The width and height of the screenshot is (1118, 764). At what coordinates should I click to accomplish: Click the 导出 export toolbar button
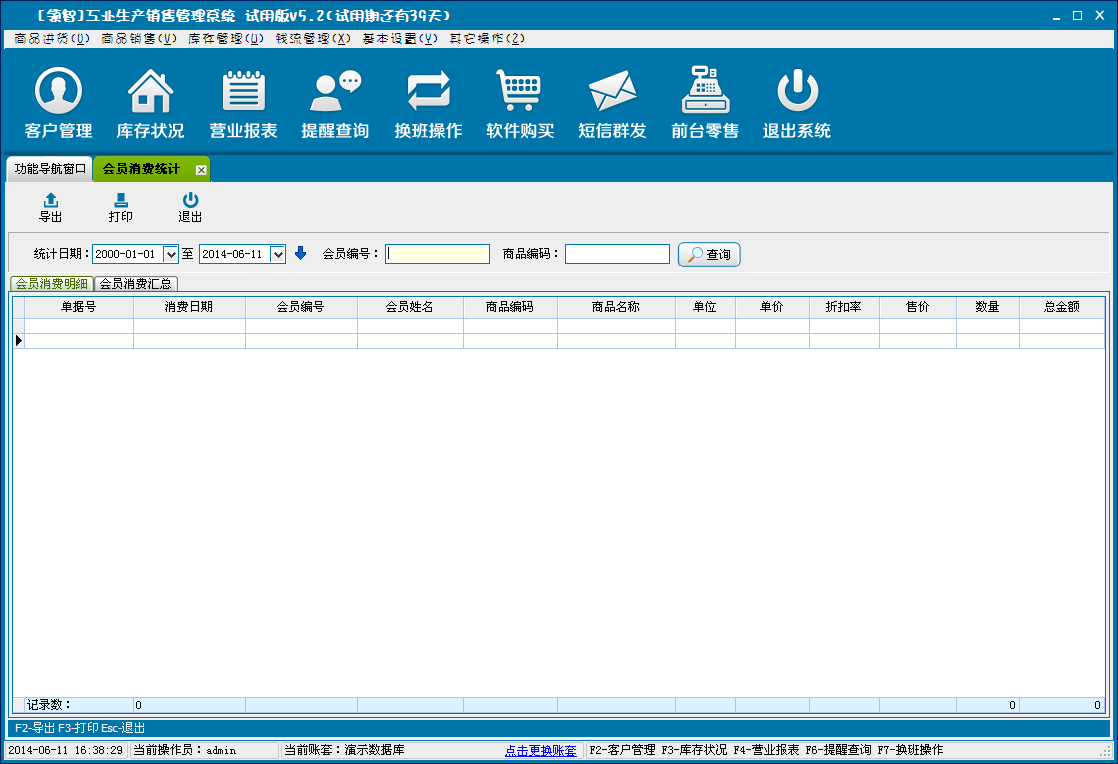click(x=50, y=207)
